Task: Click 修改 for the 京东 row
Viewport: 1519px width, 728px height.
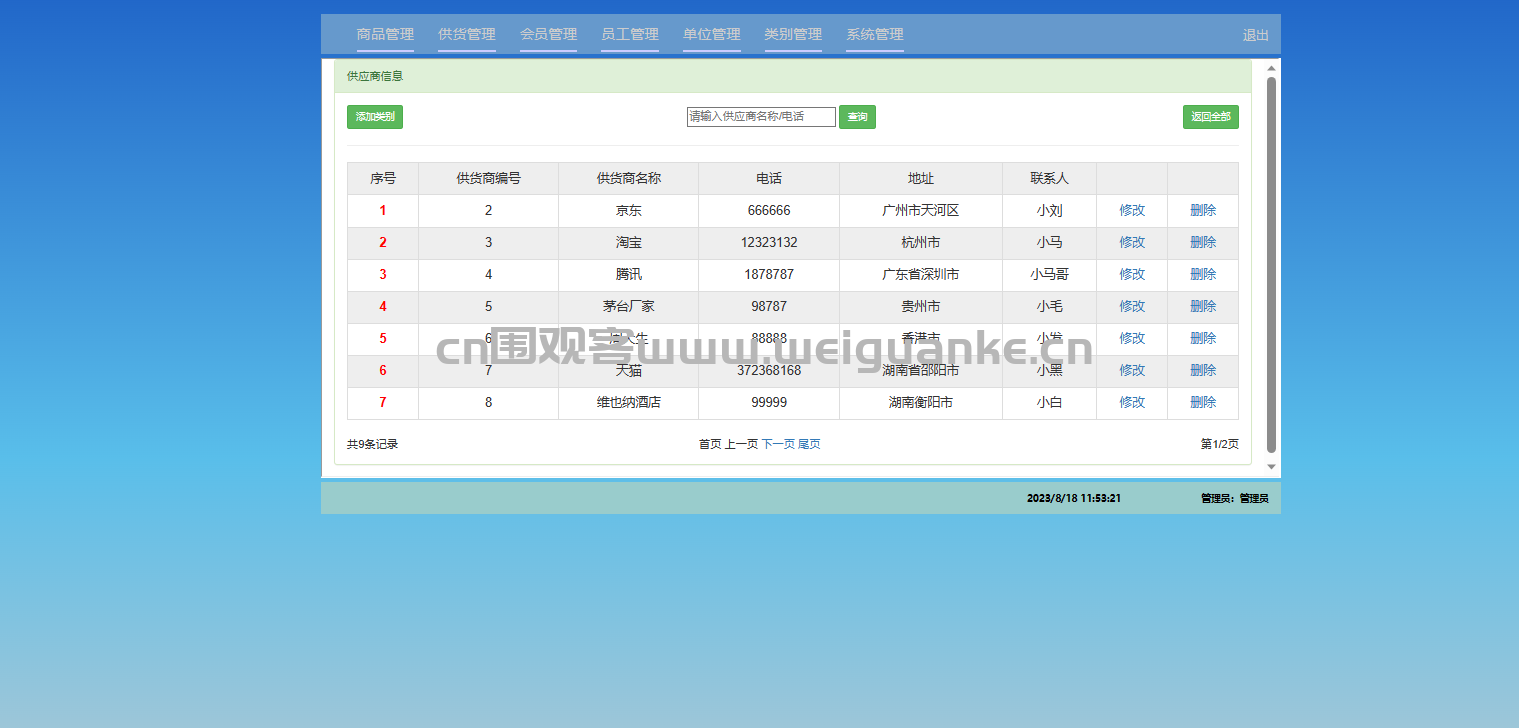Action: [1132, 210]
